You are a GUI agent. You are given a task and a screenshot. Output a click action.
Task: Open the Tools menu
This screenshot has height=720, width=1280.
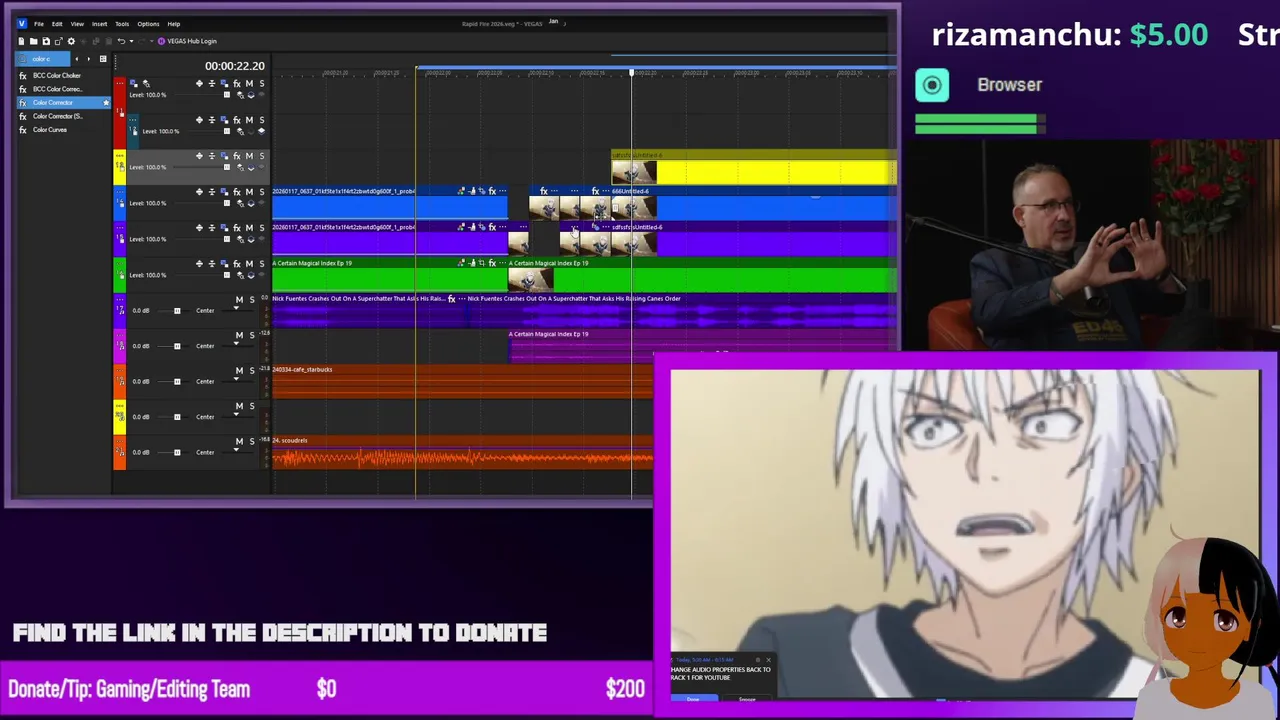(122, 24)
